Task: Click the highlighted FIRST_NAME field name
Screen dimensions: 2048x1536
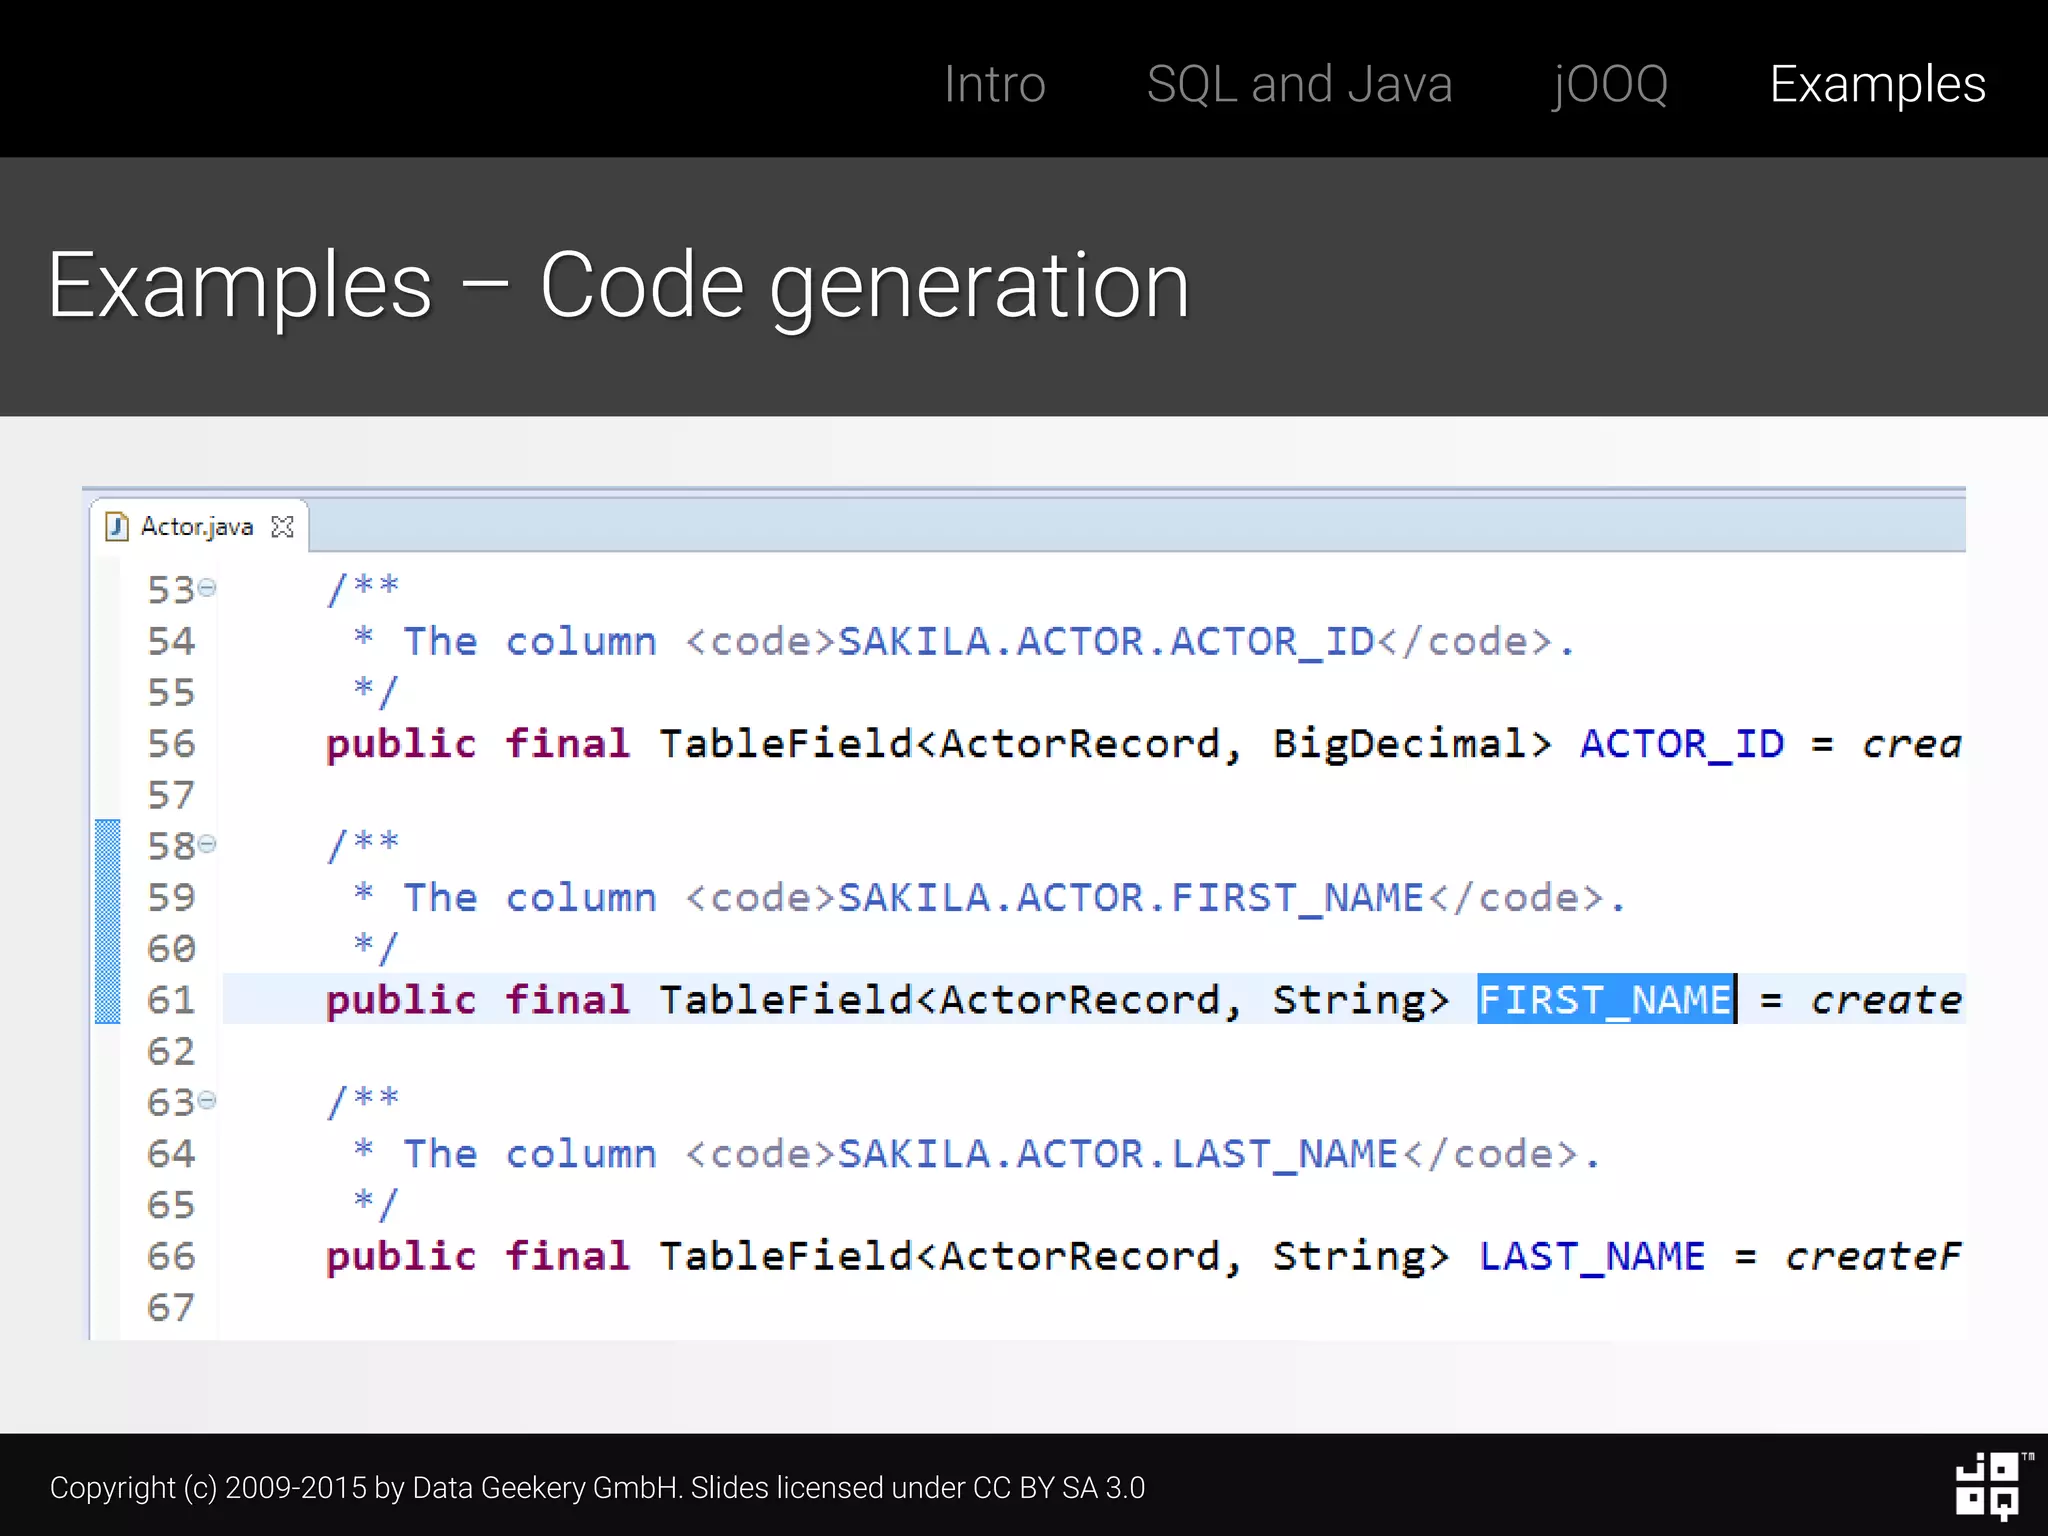Action: [x=1604, y=1000]
